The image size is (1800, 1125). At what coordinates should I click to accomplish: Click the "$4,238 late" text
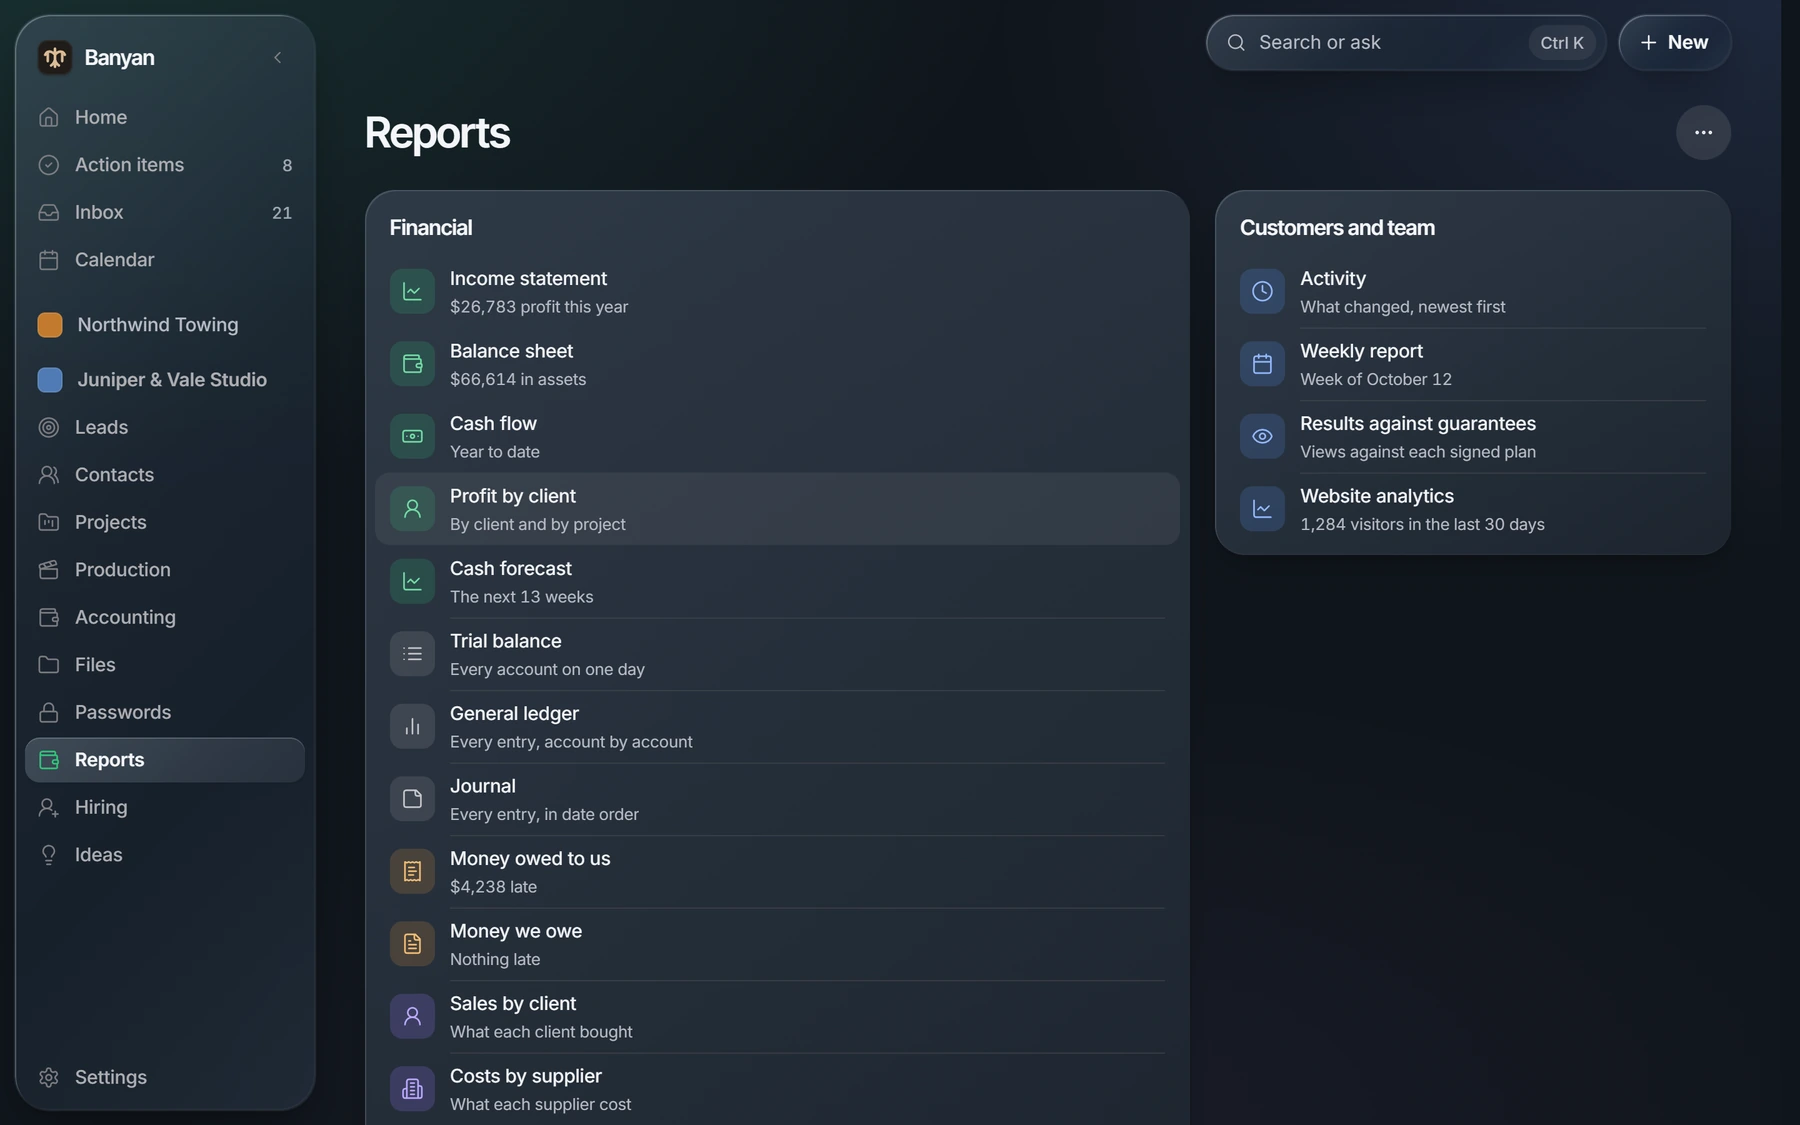click(x=493, y=887)
